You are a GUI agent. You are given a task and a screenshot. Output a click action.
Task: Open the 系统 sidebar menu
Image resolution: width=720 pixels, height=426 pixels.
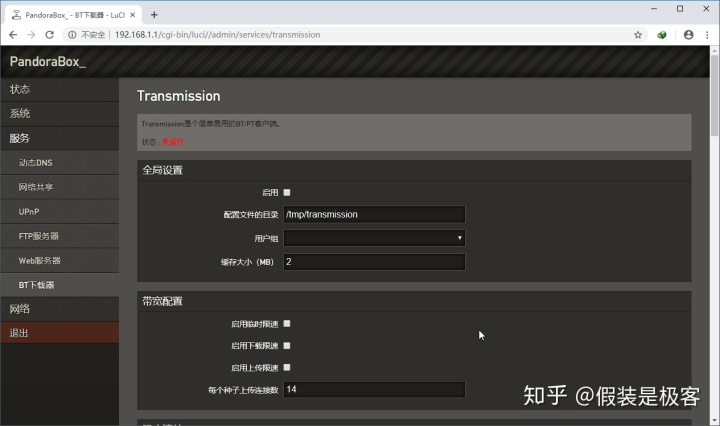[x=60, y=114]
